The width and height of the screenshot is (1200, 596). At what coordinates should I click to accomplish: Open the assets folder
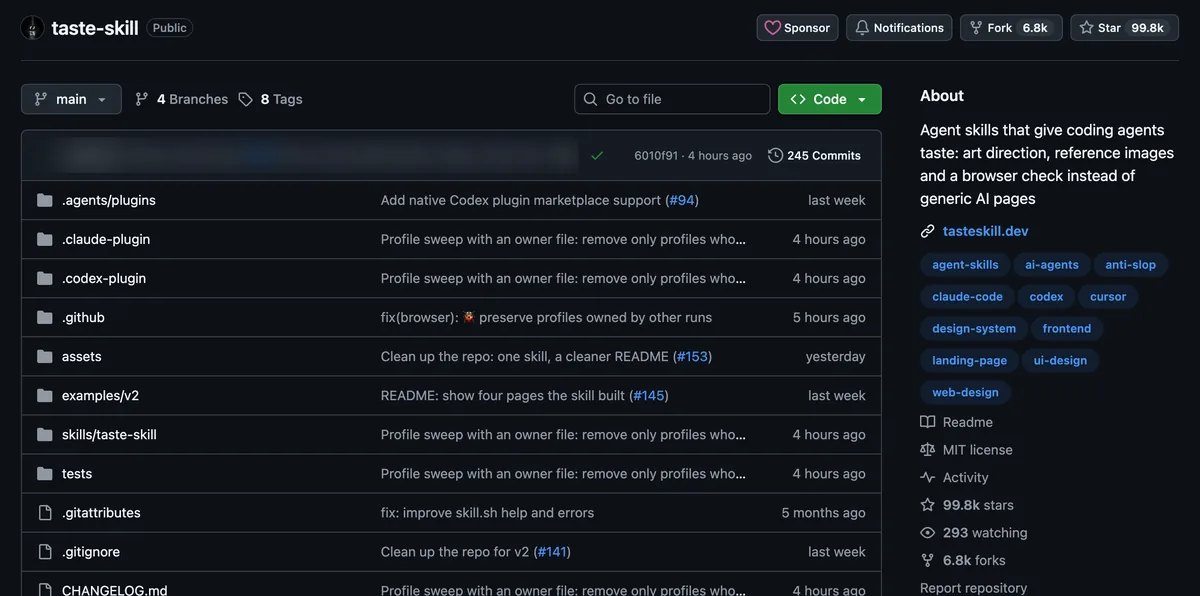pos(82,356)
